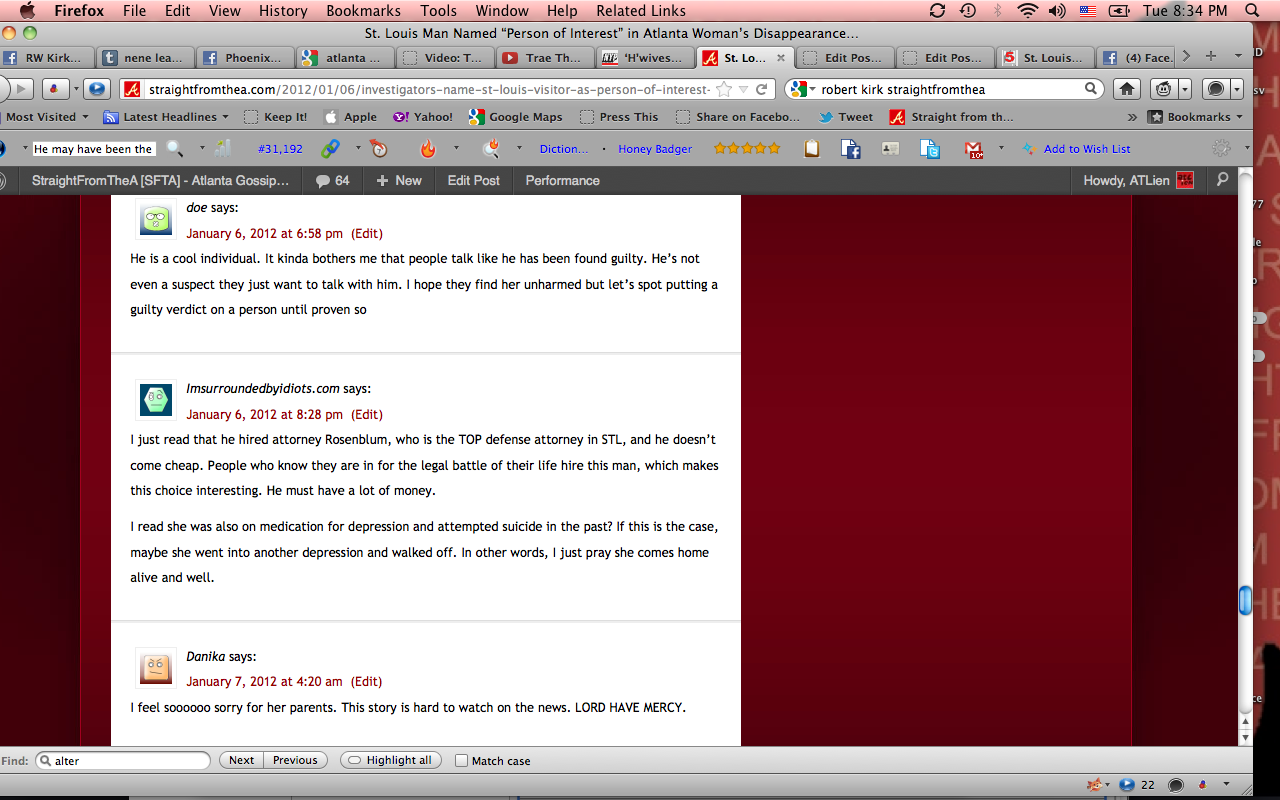
Task: Click the Facebook share icon in the toolbar
Action: click(851, 149)
